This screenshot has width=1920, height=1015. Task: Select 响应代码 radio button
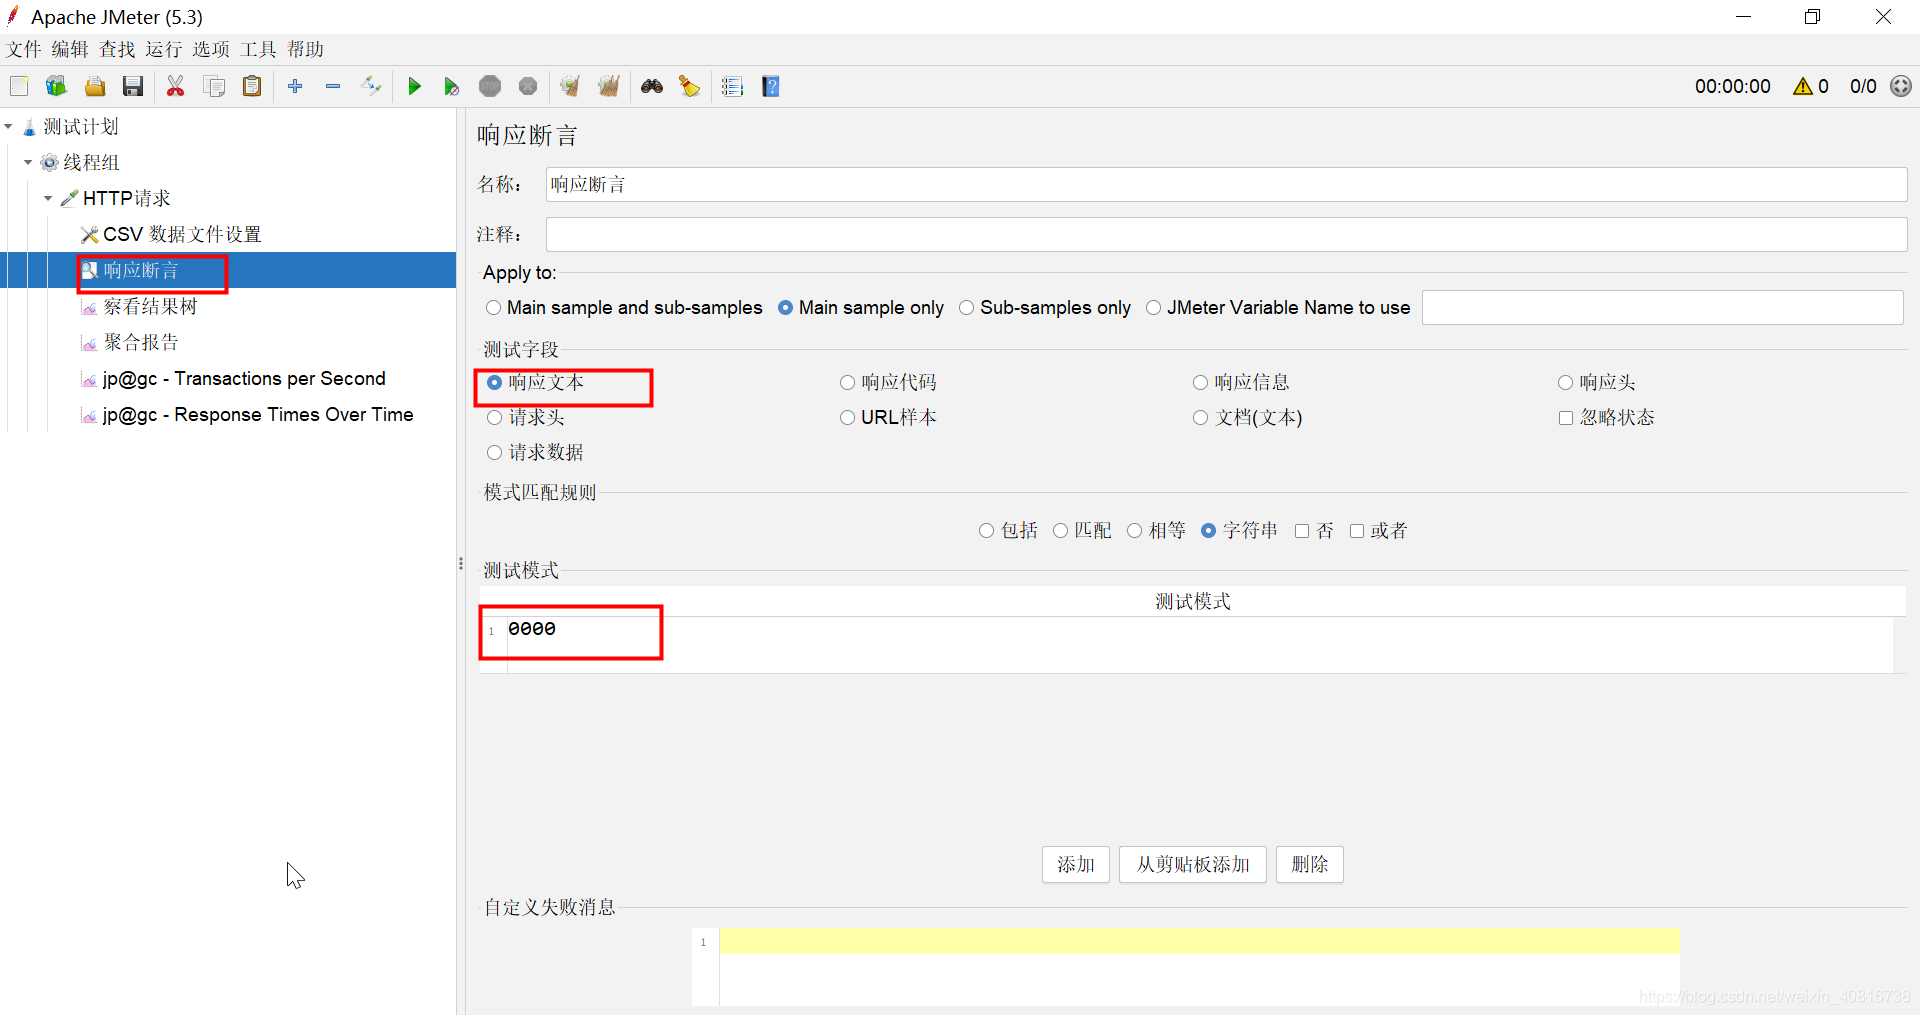(x=848, y=383)
